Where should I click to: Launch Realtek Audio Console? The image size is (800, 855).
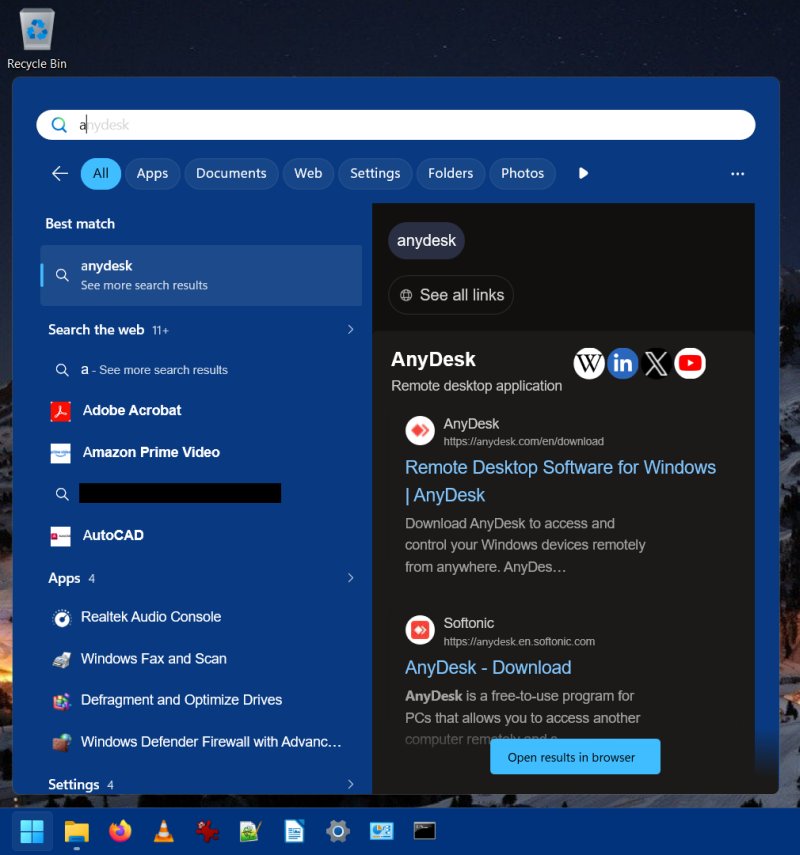pyautogui.click(x=201, y=617)
